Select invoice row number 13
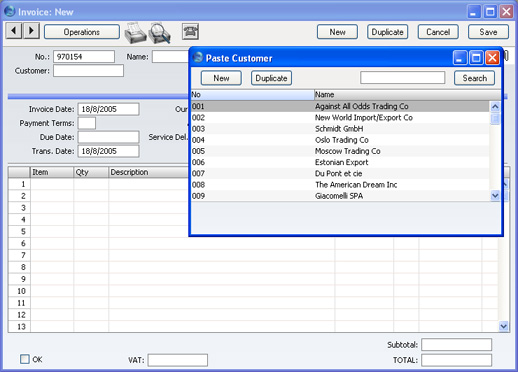The width and height of the screenshot is (518, 372). (19, 326)
